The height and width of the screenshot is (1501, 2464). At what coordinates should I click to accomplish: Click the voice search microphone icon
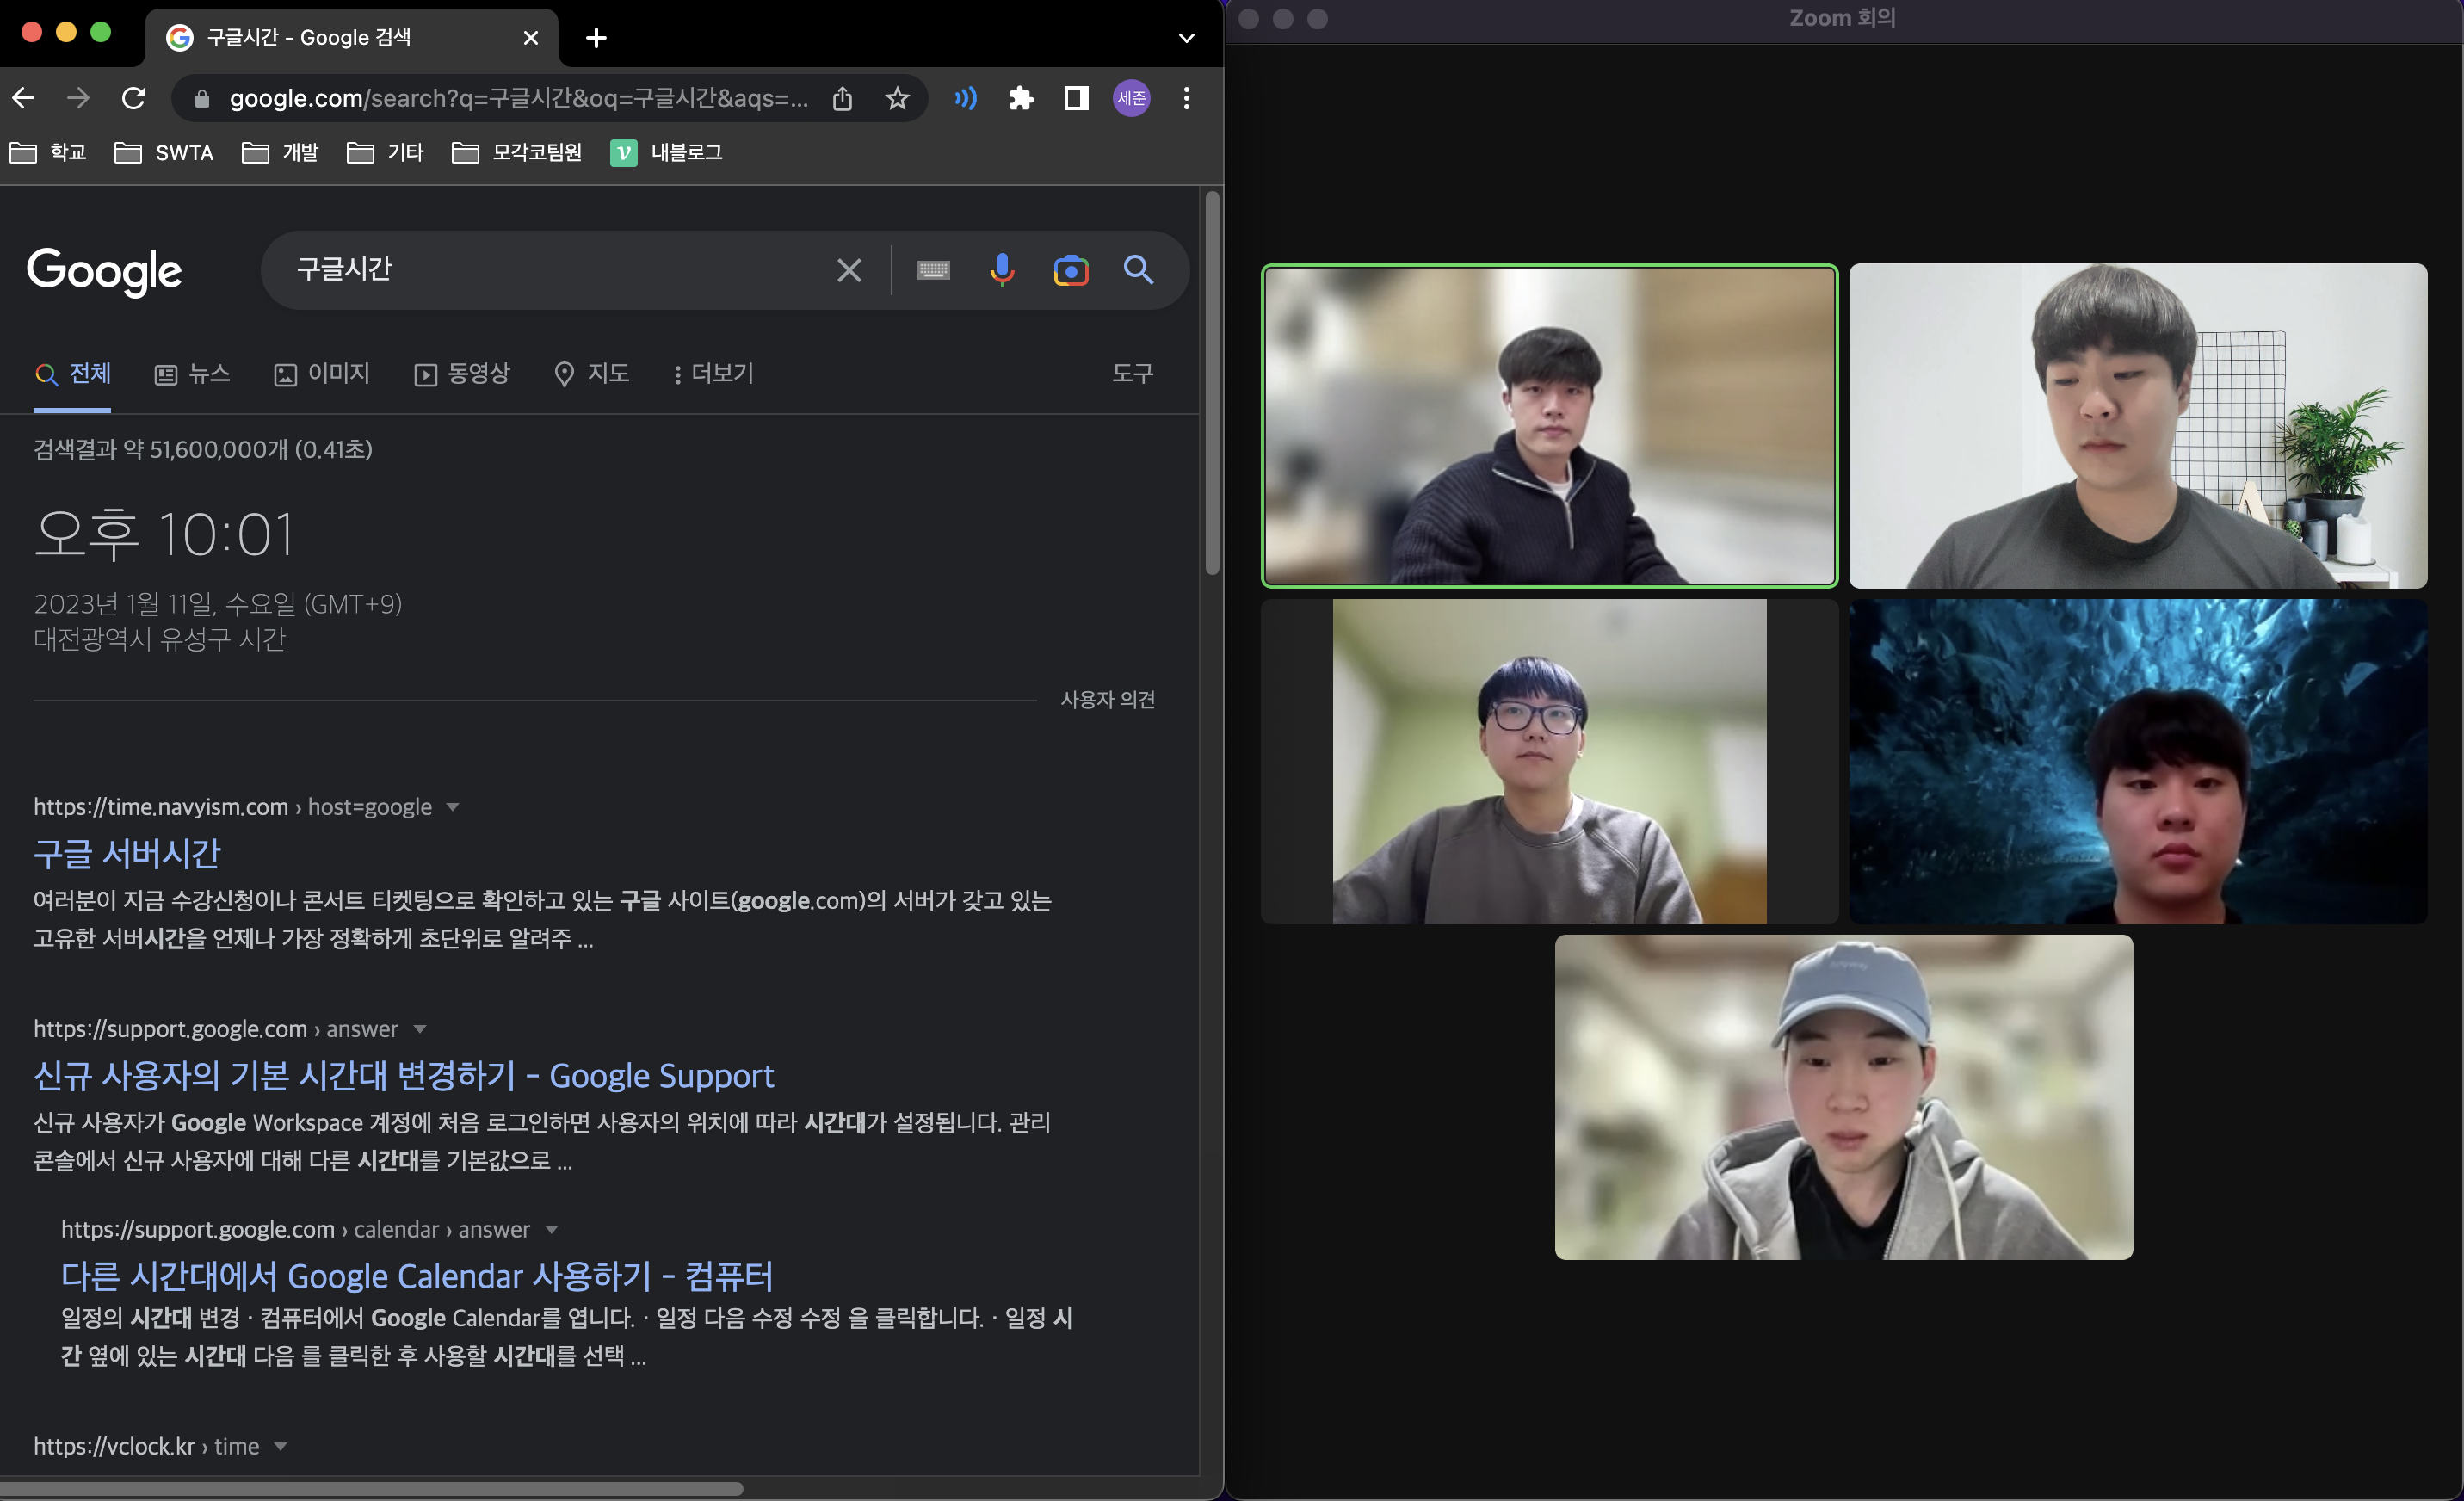tap(1002, 270)
